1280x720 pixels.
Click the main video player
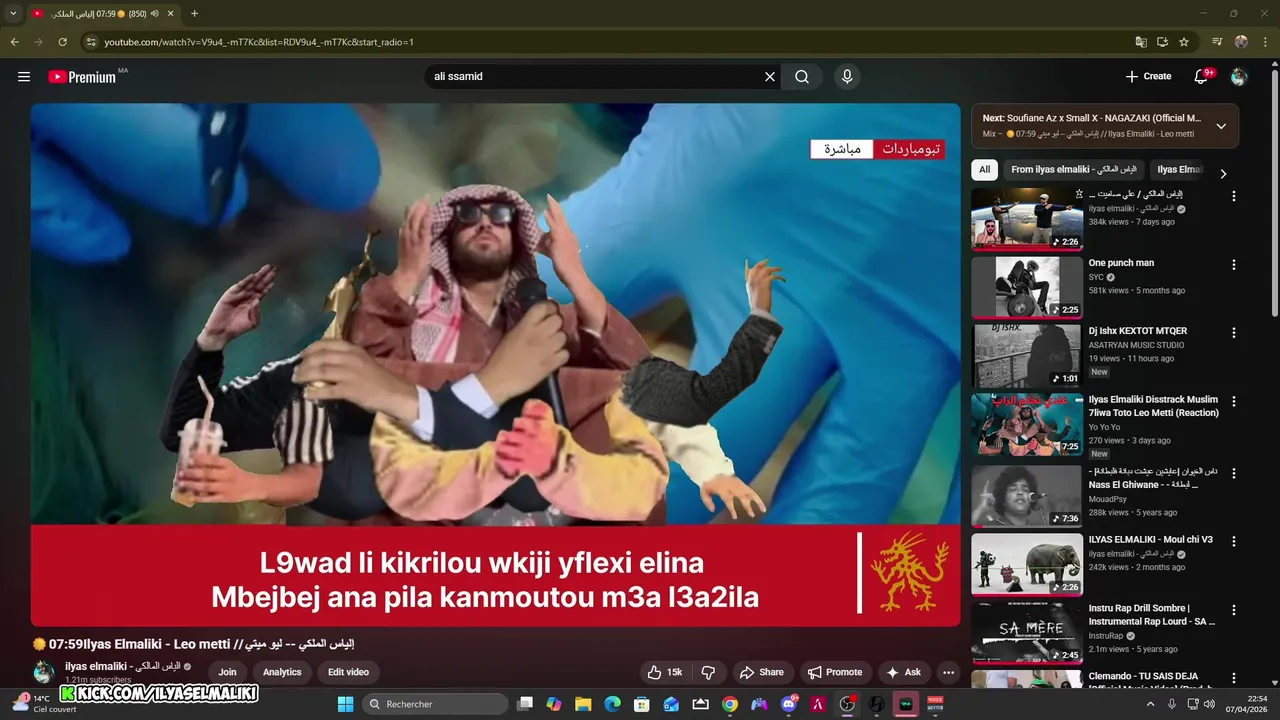pyautogui.click(x=495, y=364)
